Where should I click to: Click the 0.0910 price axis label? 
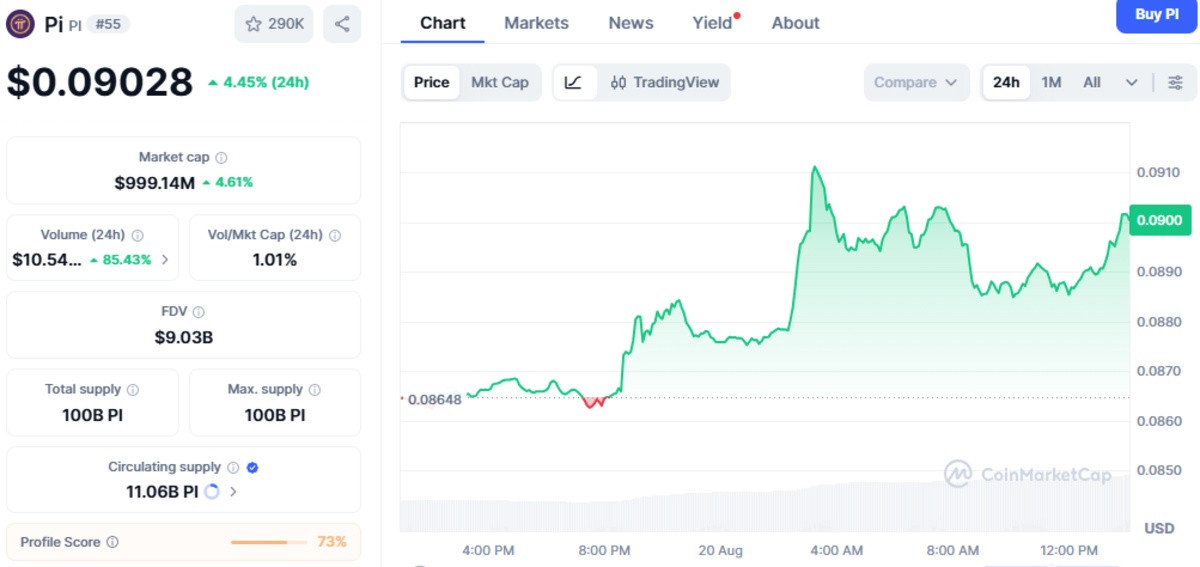tap(1159, 172)
